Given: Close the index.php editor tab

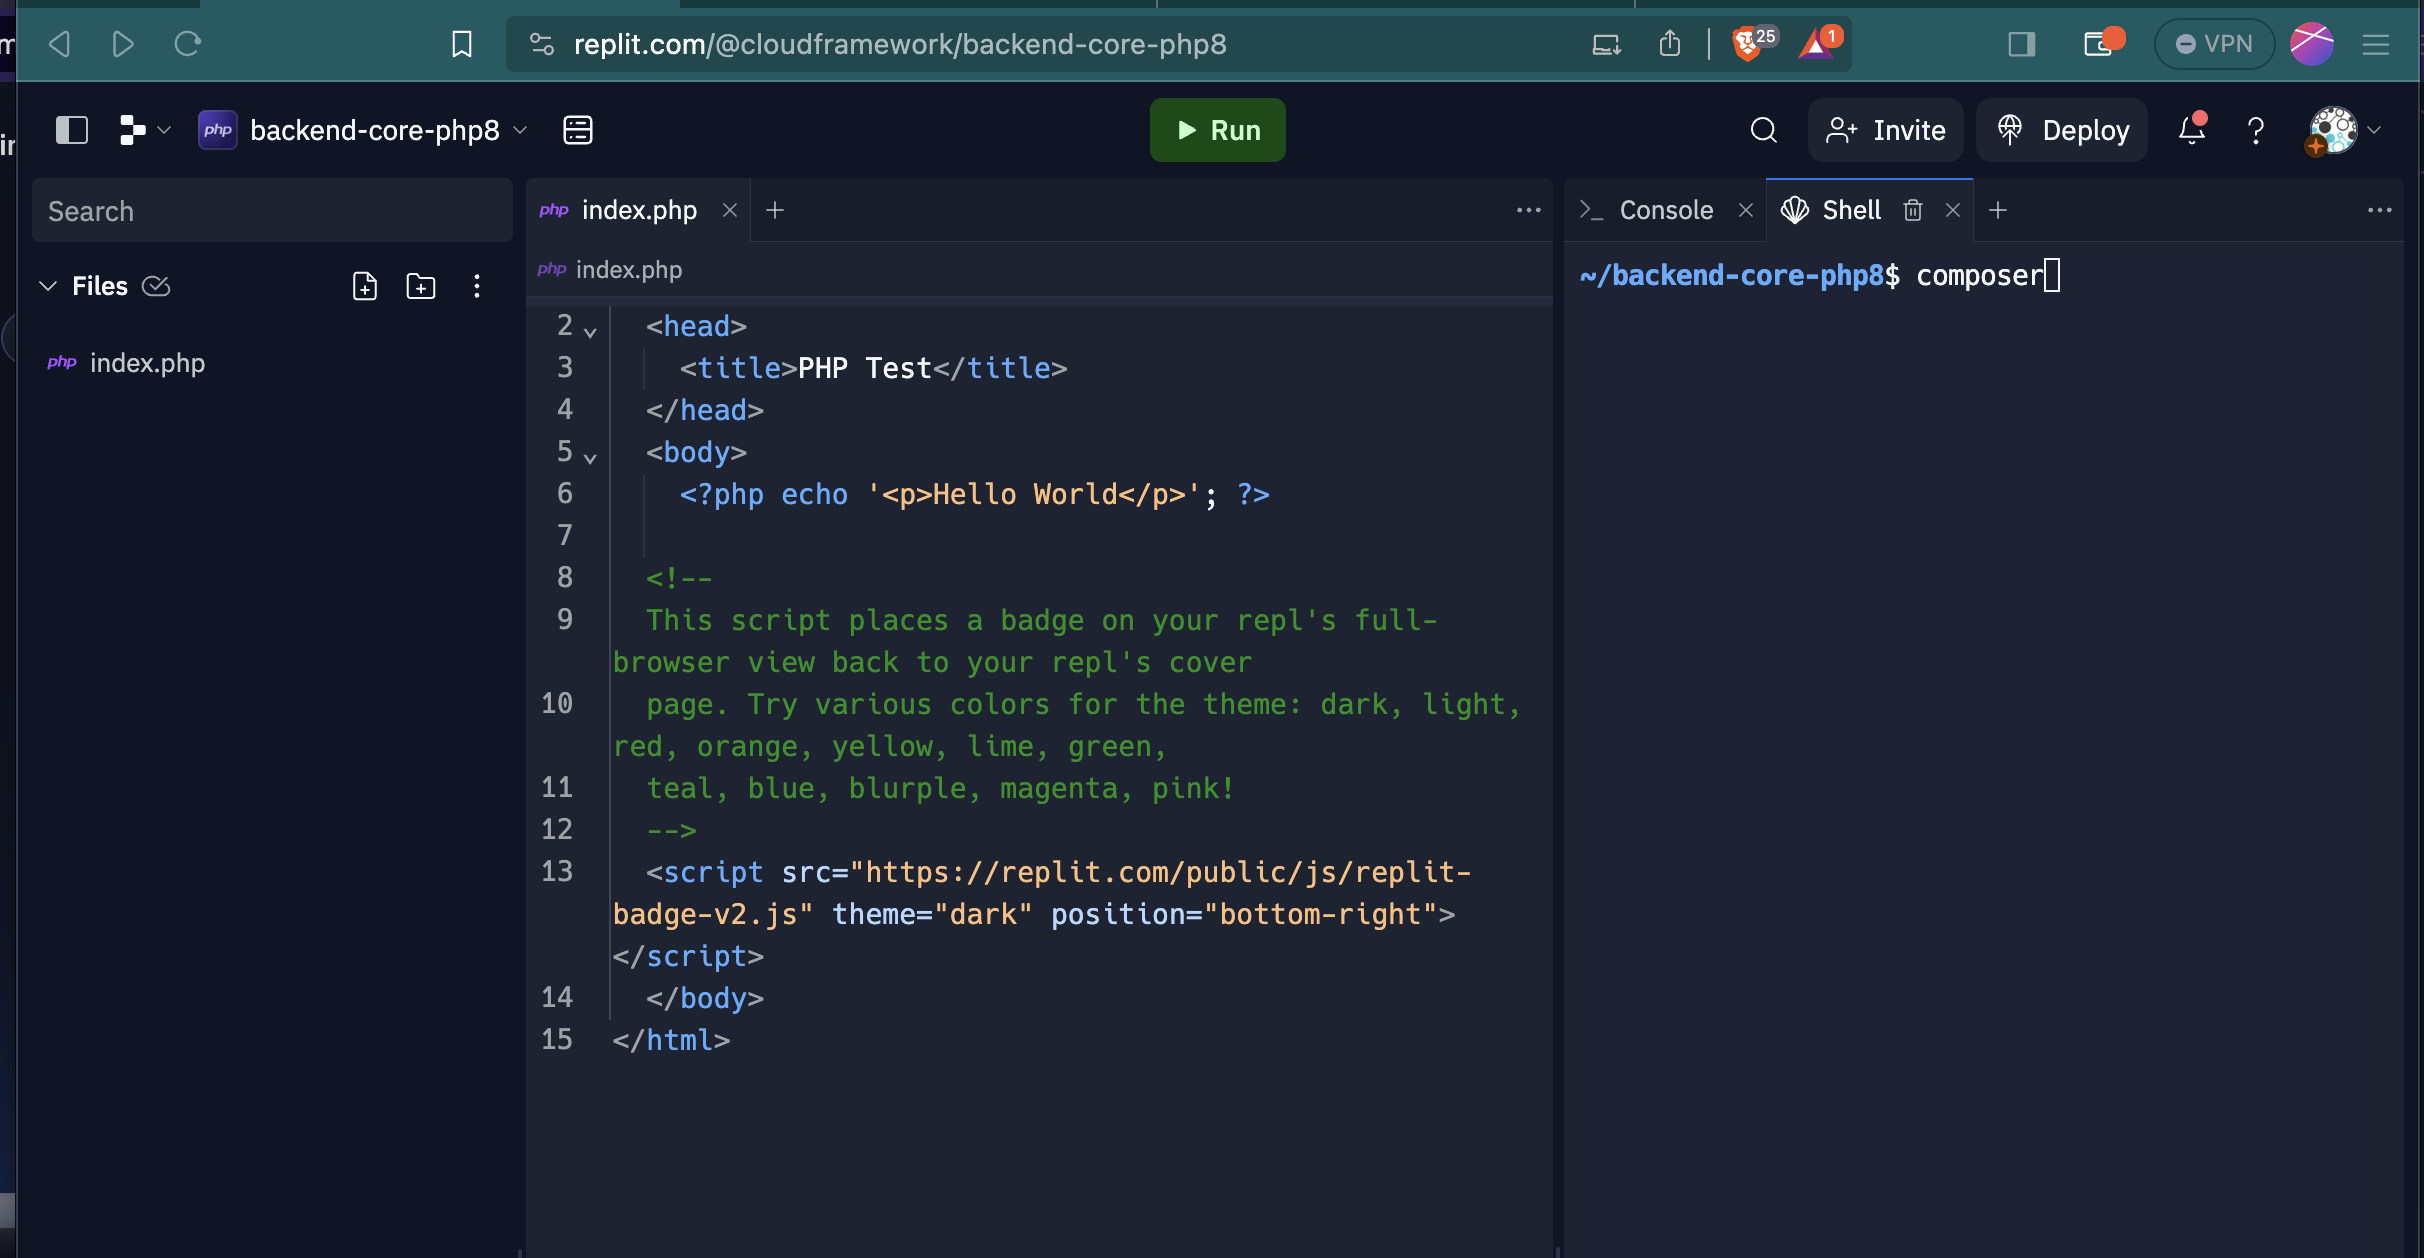Looking at the screenshot, I should pos(730,210).
